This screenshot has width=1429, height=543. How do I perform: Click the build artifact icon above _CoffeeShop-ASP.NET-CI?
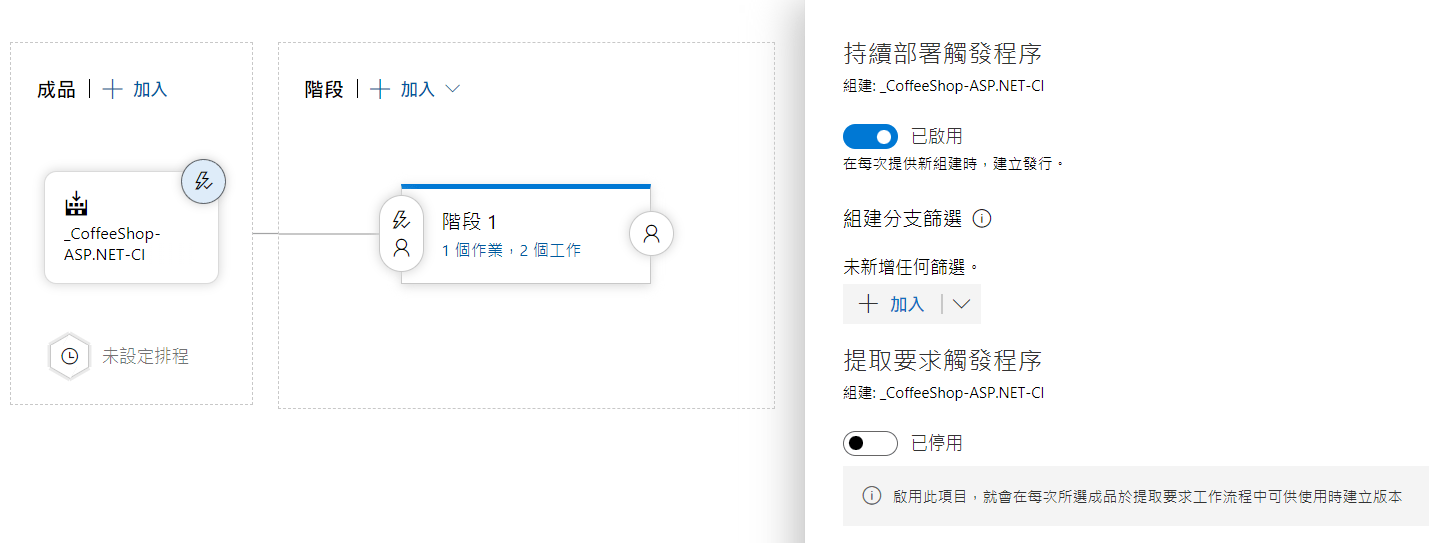coord(76,205)
